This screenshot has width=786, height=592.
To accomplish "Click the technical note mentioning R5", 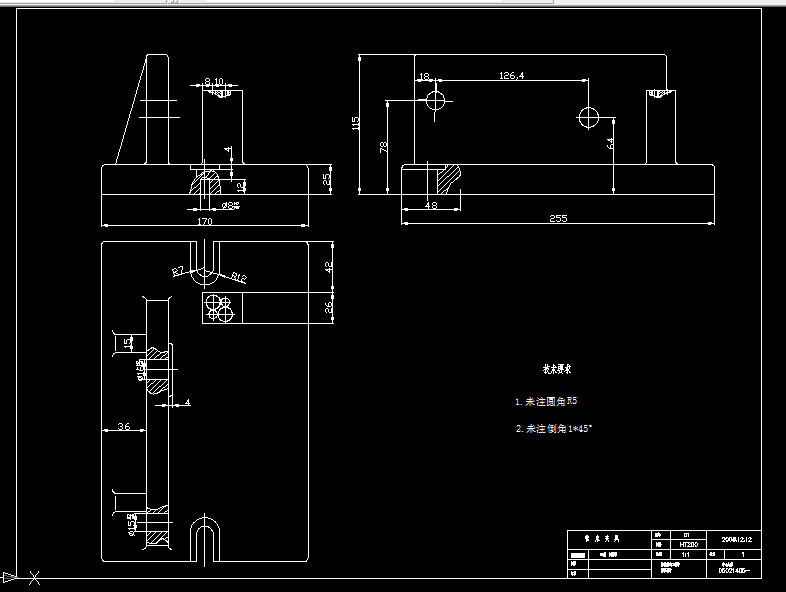I will [546, 402].
